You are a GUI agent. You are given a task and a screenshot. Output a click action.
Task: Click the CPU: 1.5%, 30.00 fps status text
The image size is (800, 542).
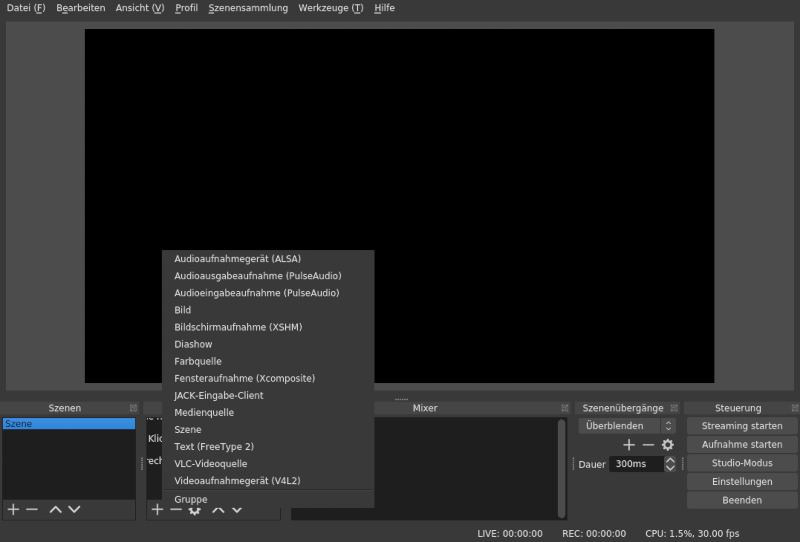click(692, 533)
